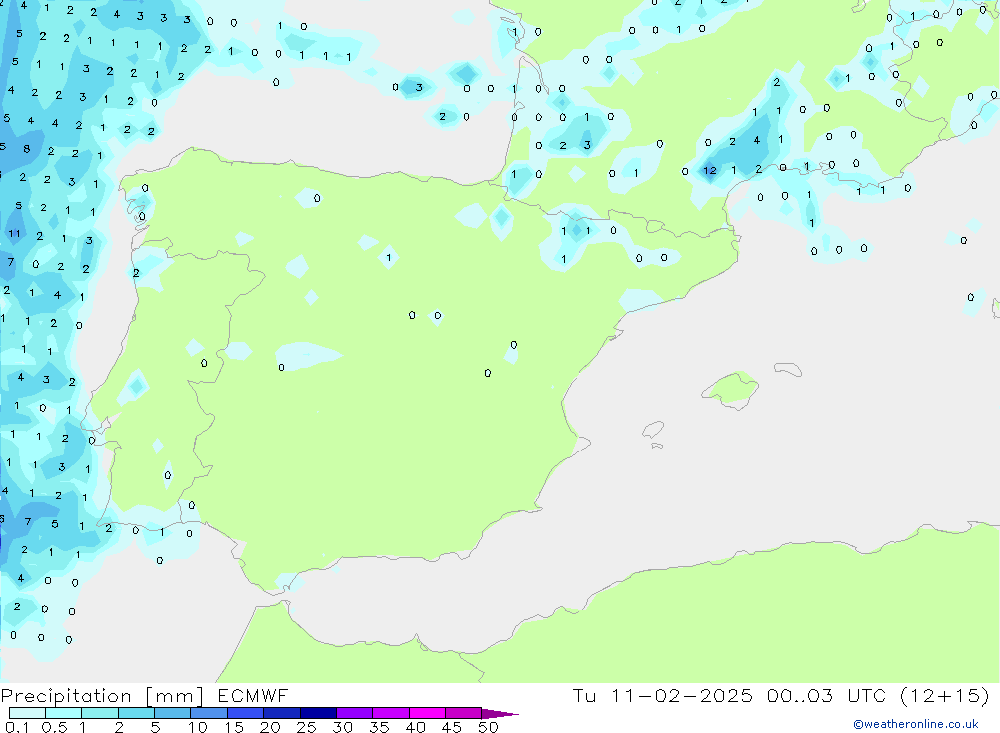Image resolution: width=1000 pixels, height=733 pixels.
Task: Click the 0.1 label on the legend scale
Action: click(x=15, y=727)
